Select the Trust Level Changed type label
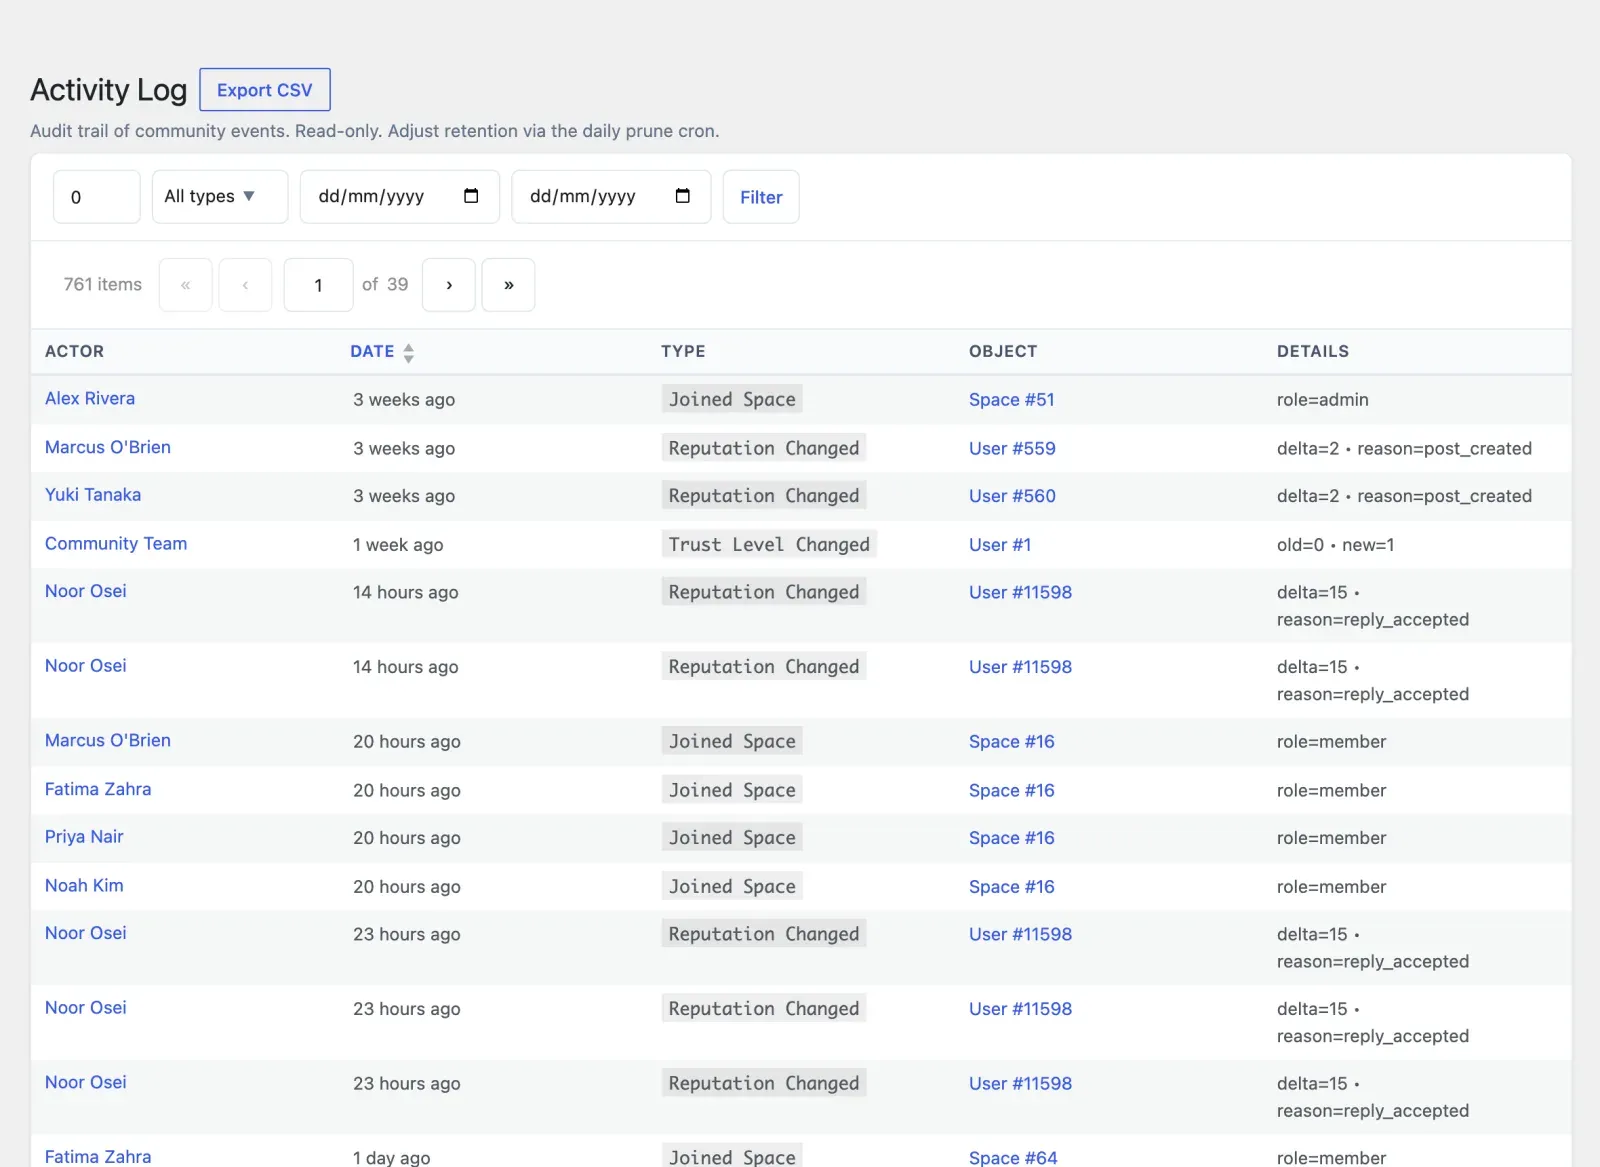The height and width of the screenshot is (1167, 1600). (769, 544)
